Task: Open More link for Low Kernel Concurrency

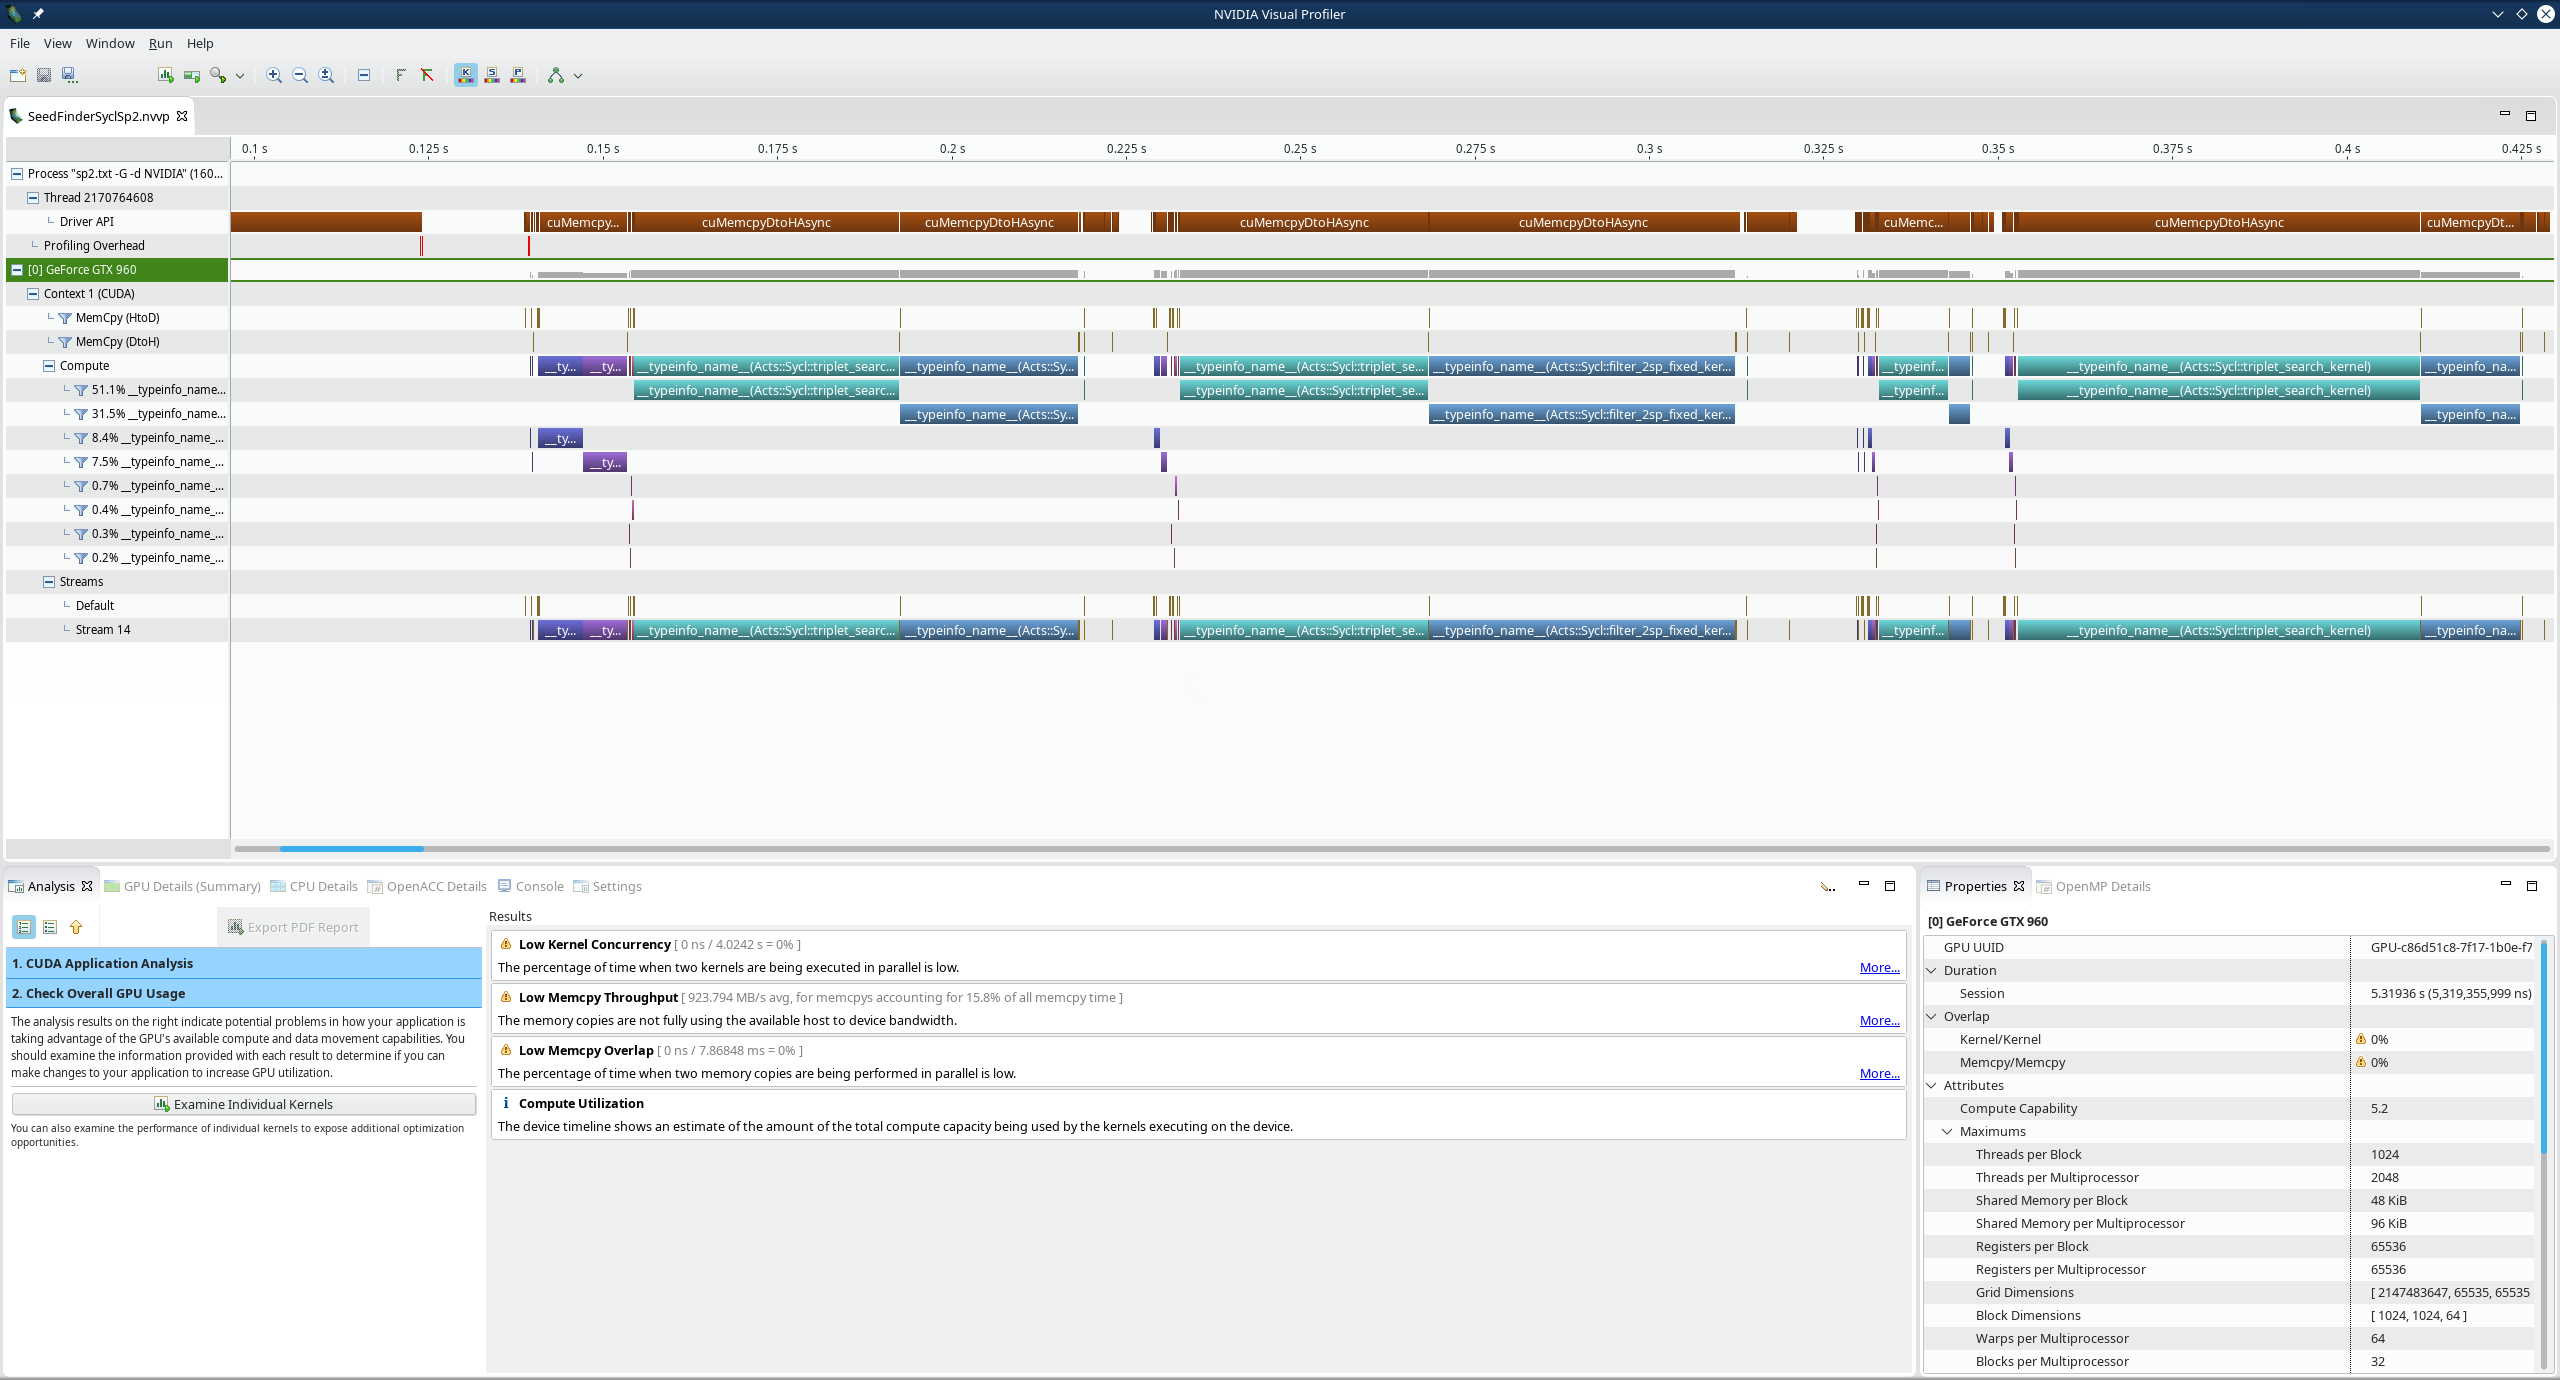Action: (1879, 967)
